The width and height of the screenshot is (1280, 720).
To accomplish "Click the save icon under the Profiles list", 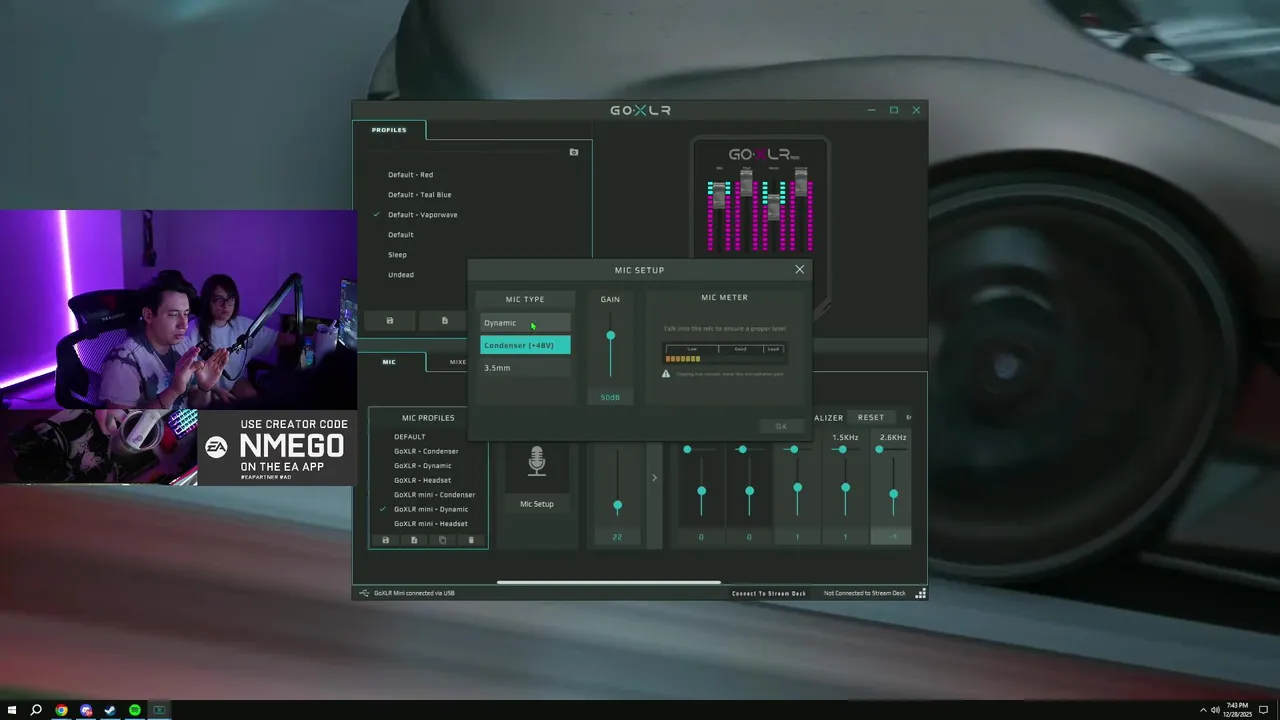I will (390, 321).
